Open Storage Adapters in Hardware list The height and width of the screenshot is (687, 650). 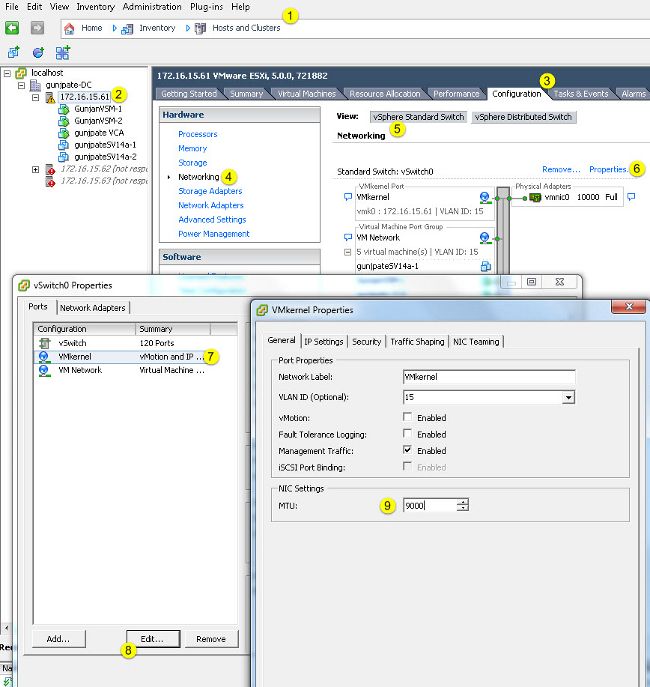210,191
